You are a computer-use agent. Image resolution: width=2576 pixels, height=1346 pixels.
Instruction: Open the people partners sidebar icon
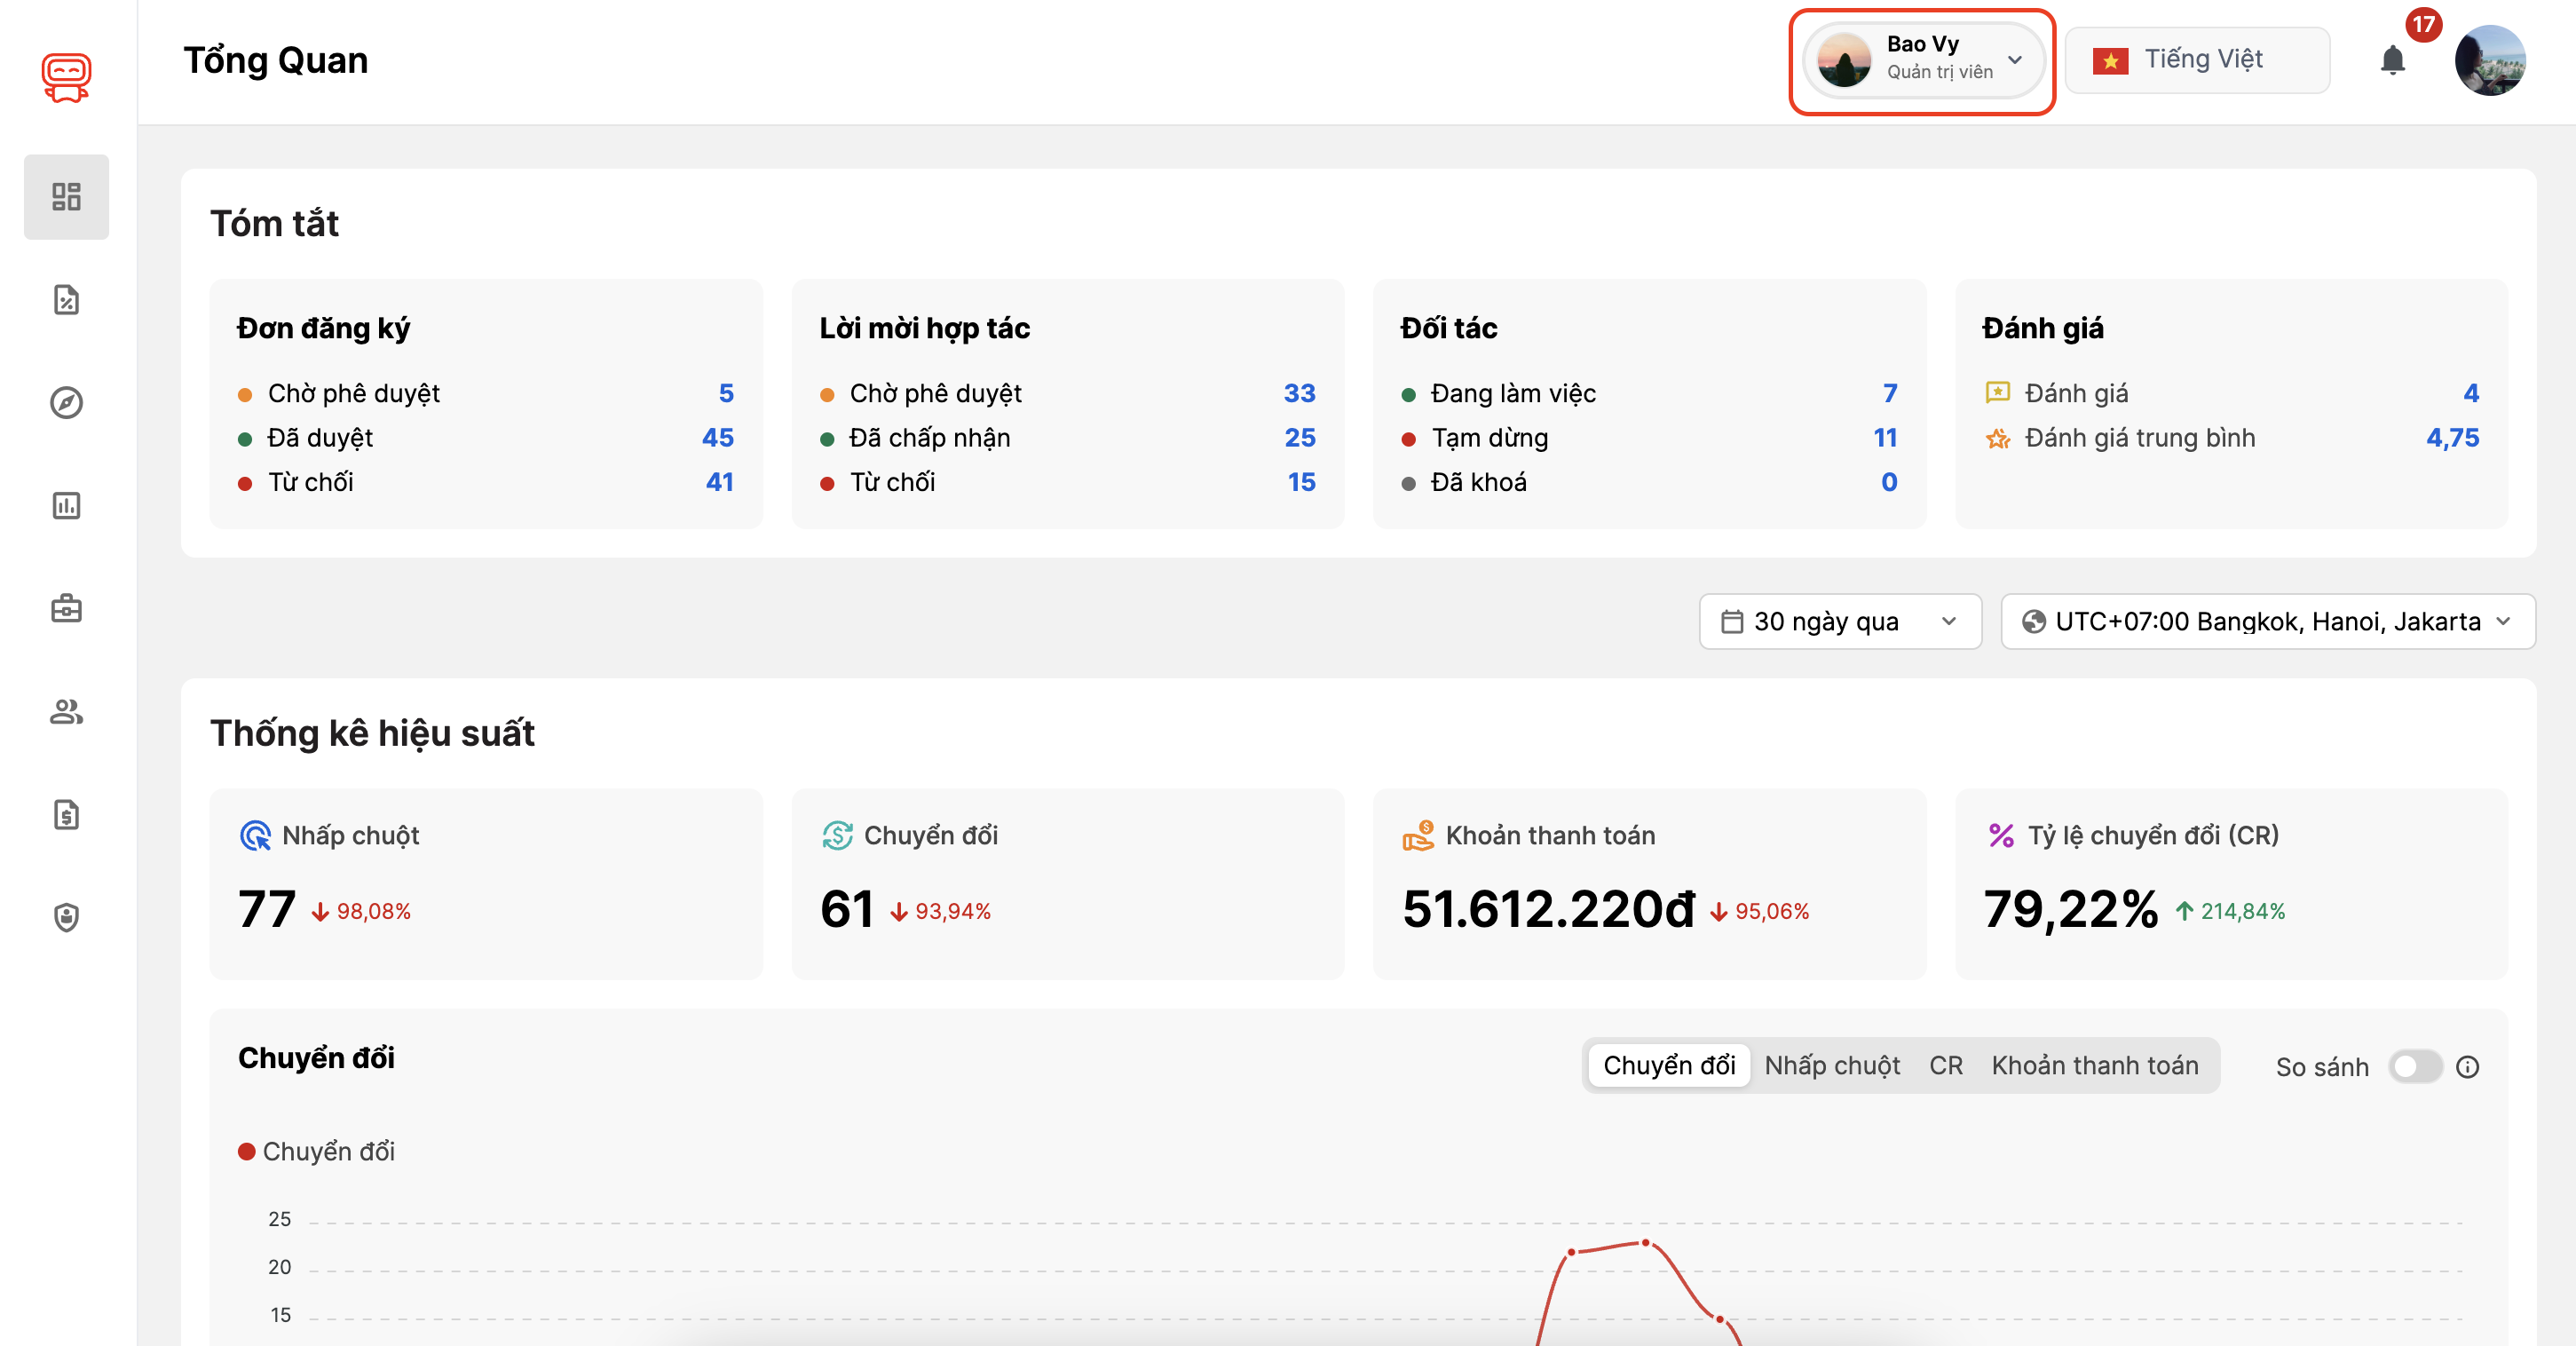coord(66,711)
